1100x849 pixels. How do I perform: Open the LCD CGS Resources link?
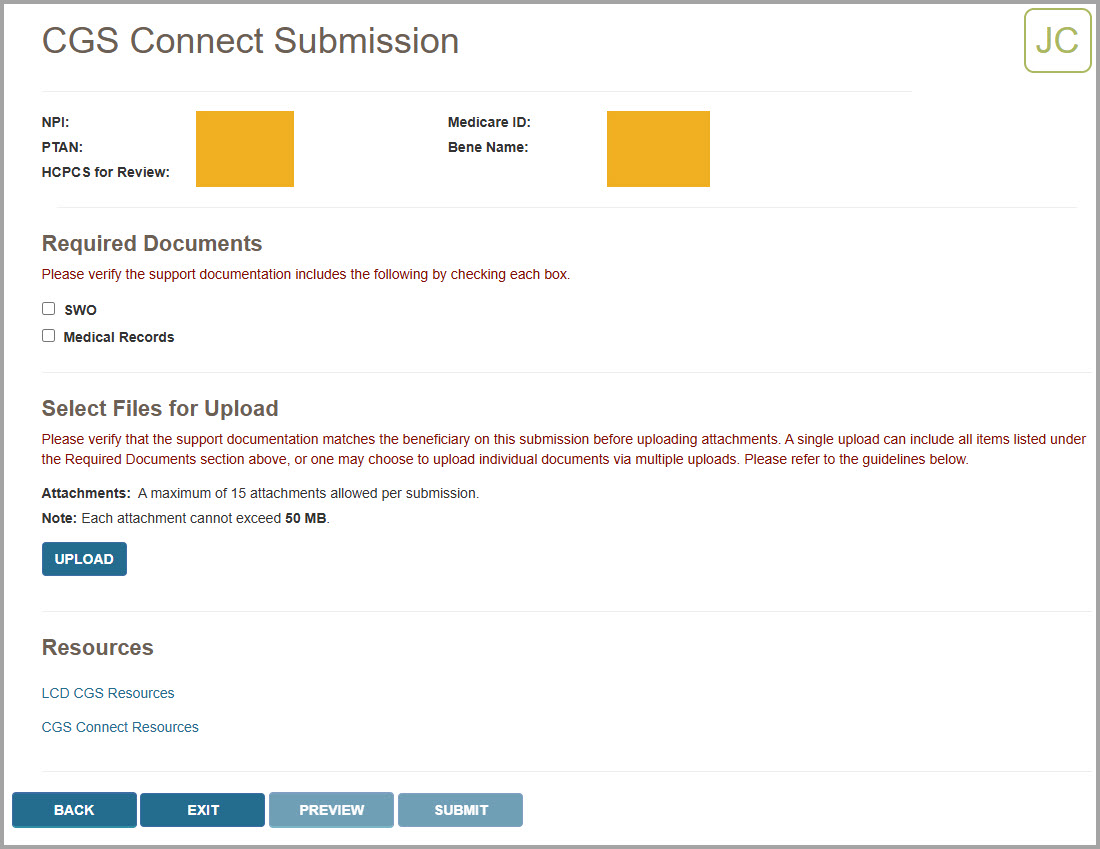coord(108,693)
